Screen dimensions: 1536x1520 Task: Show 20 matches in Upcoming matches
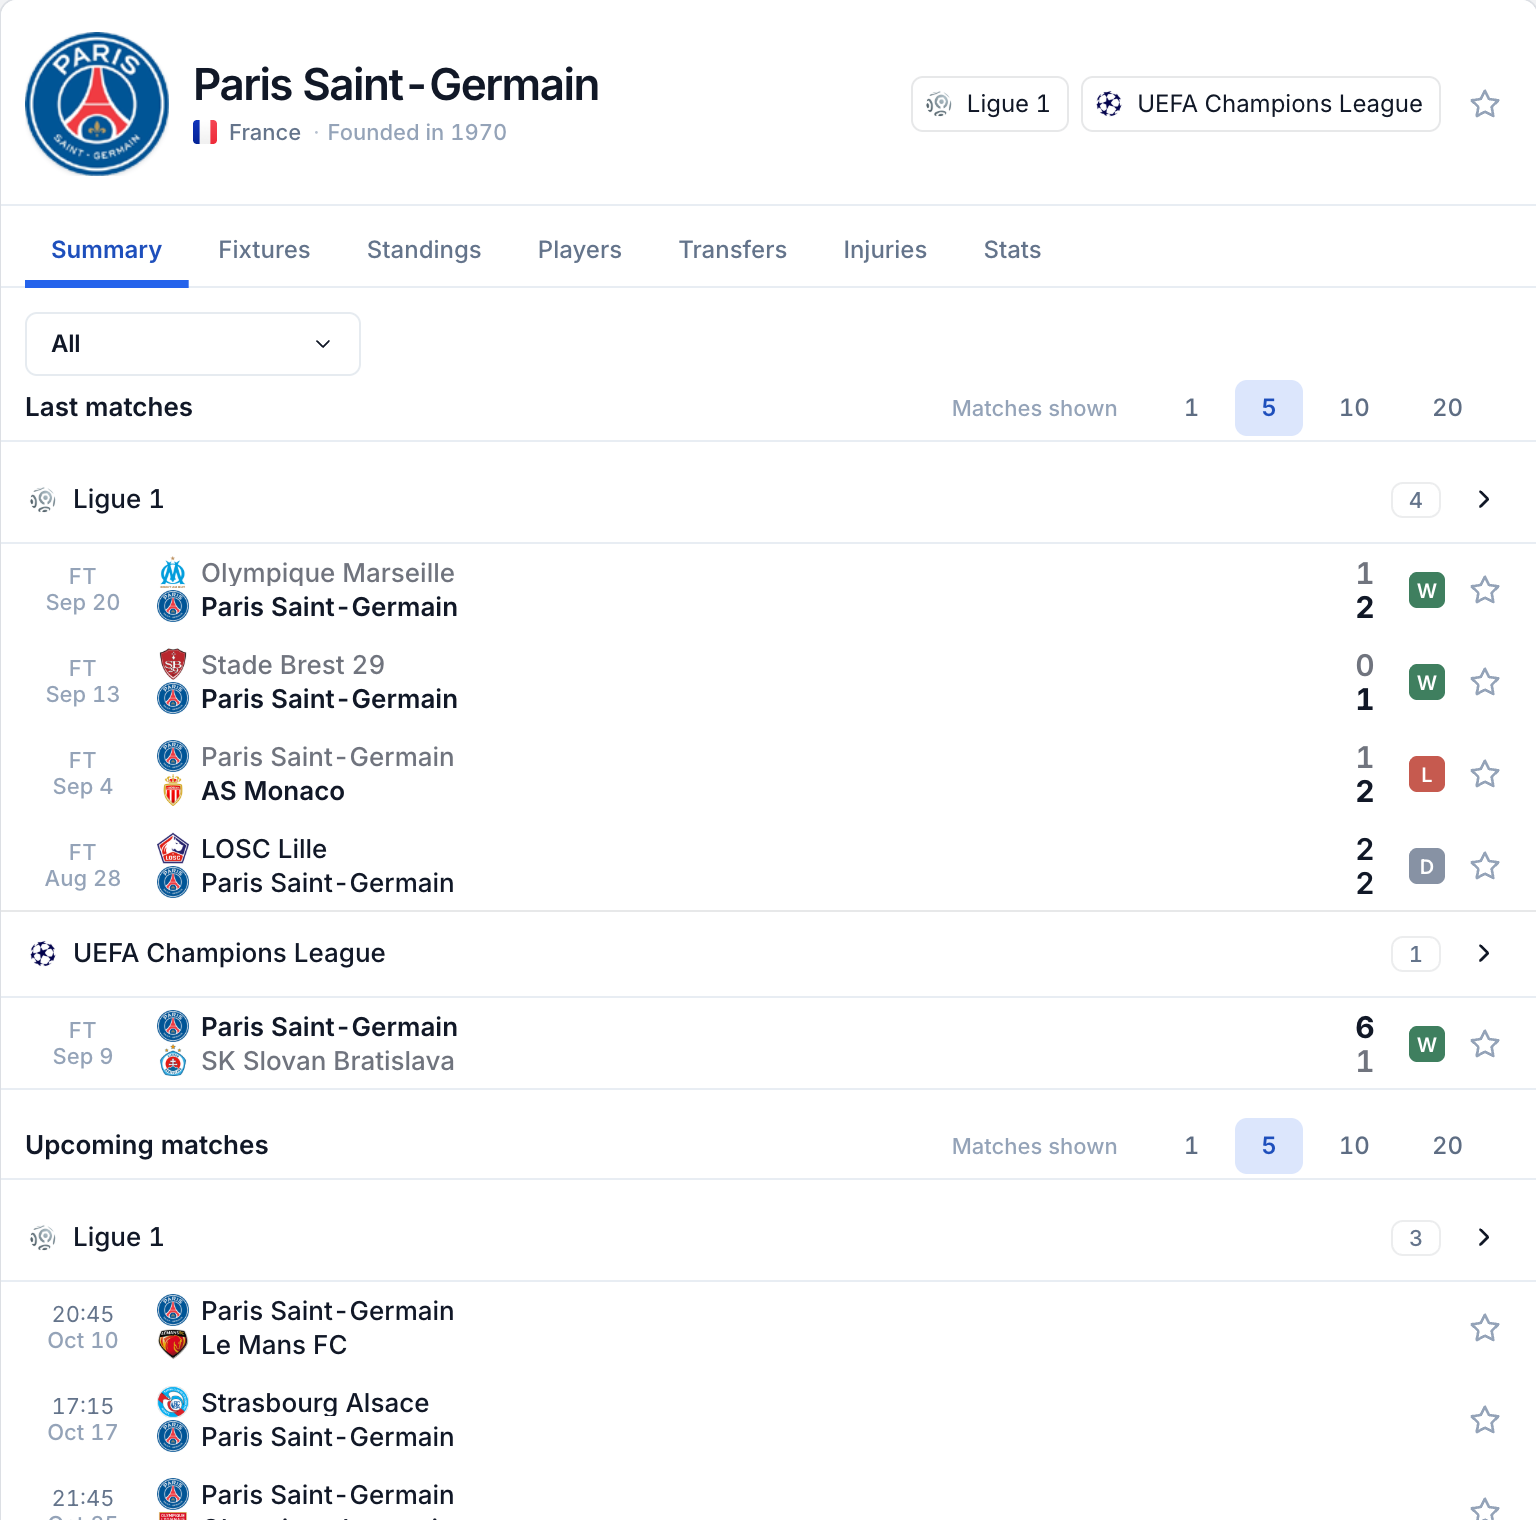[1448, 1146]
